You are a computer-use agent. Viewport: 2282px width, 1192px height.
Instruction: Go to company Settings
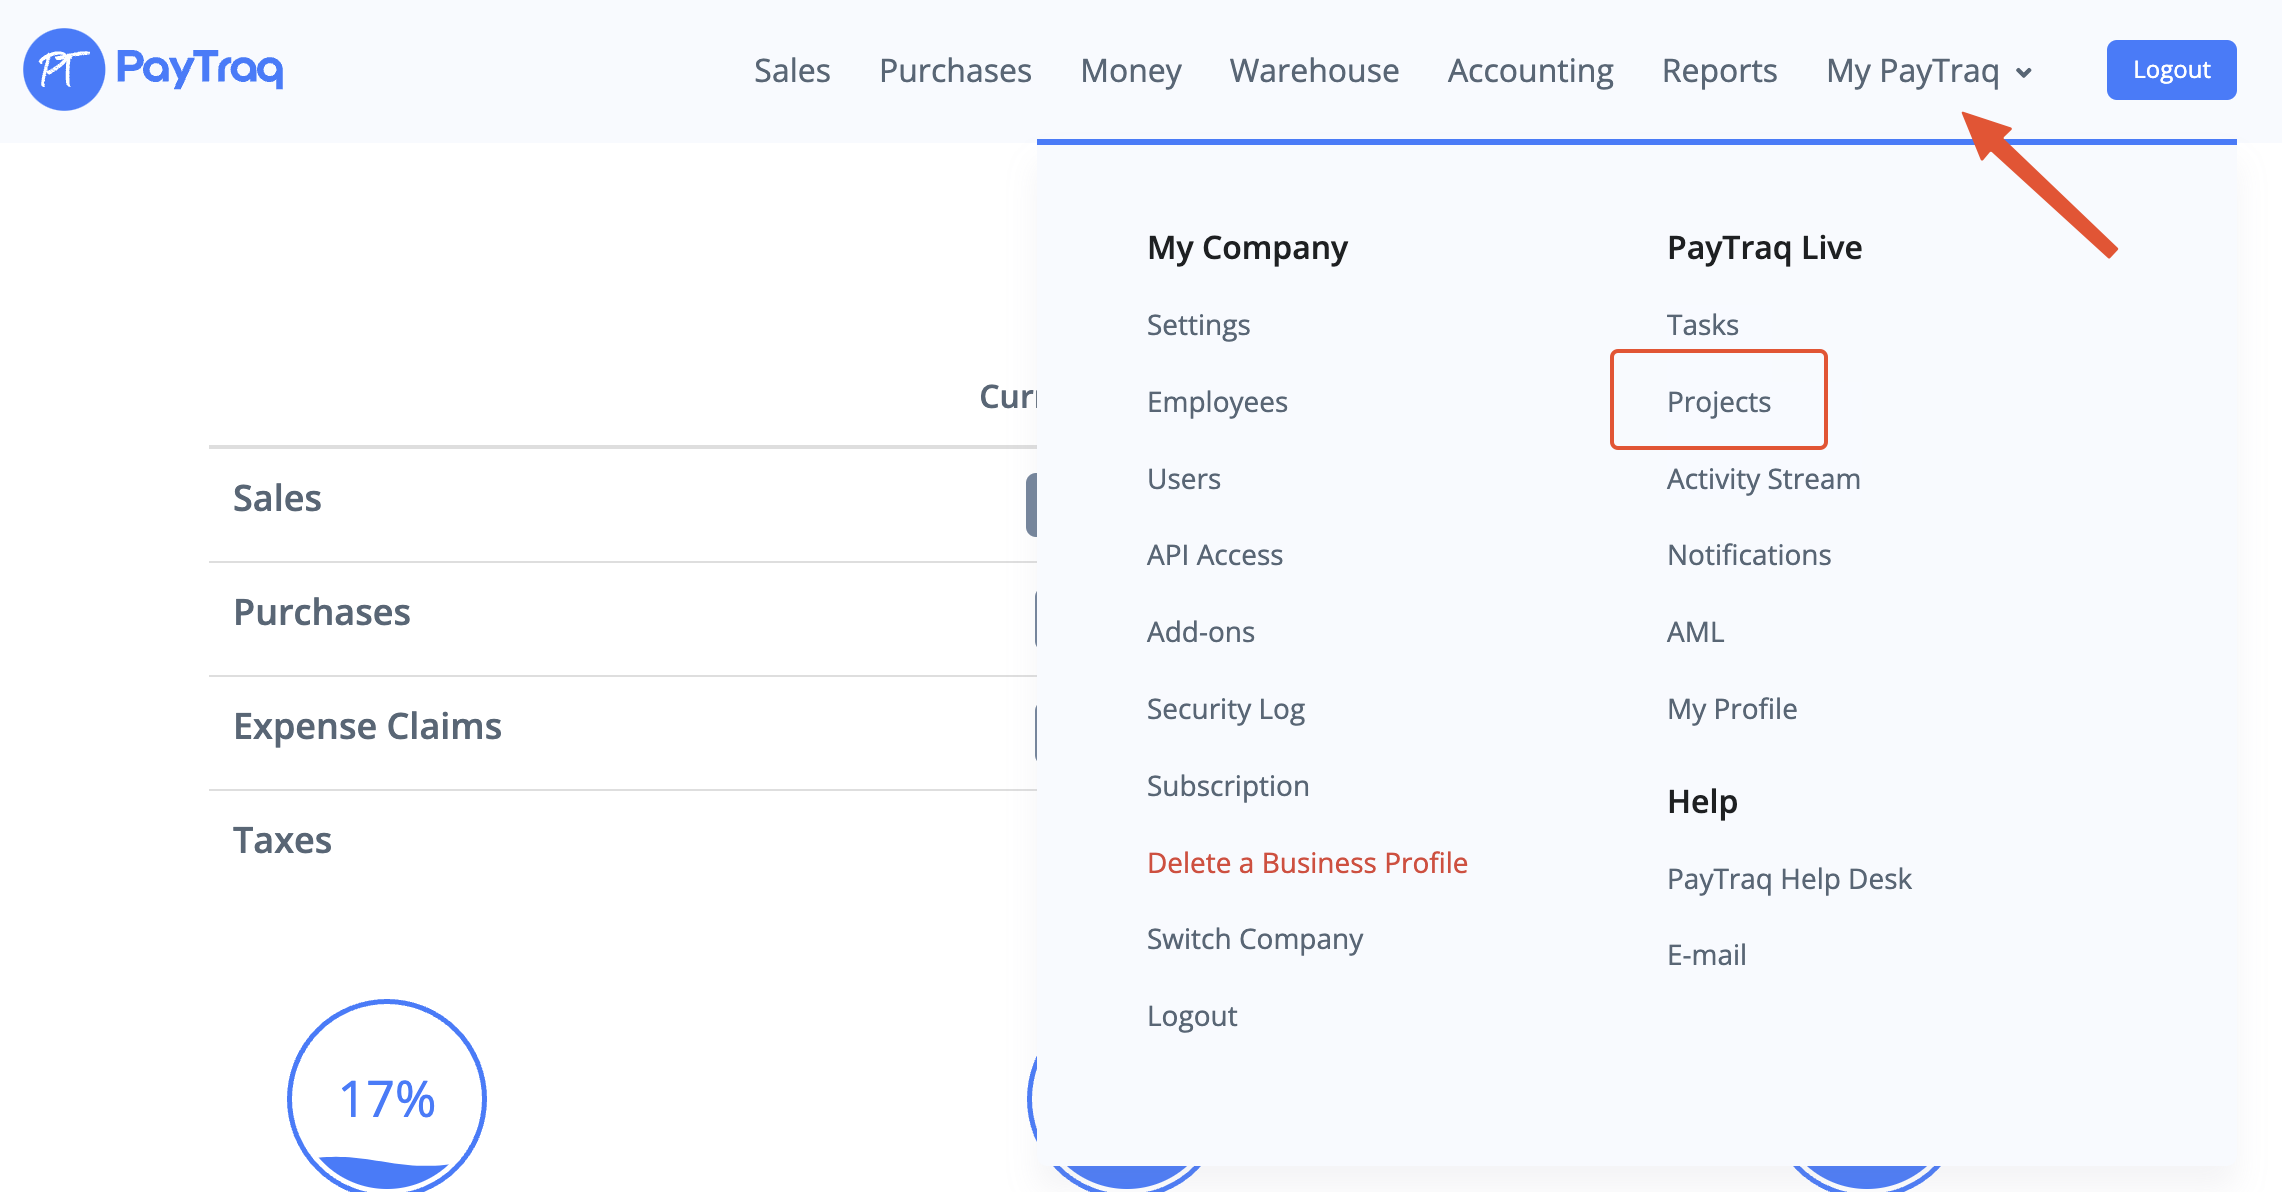pyautogui.click(x=1198, y=325)
